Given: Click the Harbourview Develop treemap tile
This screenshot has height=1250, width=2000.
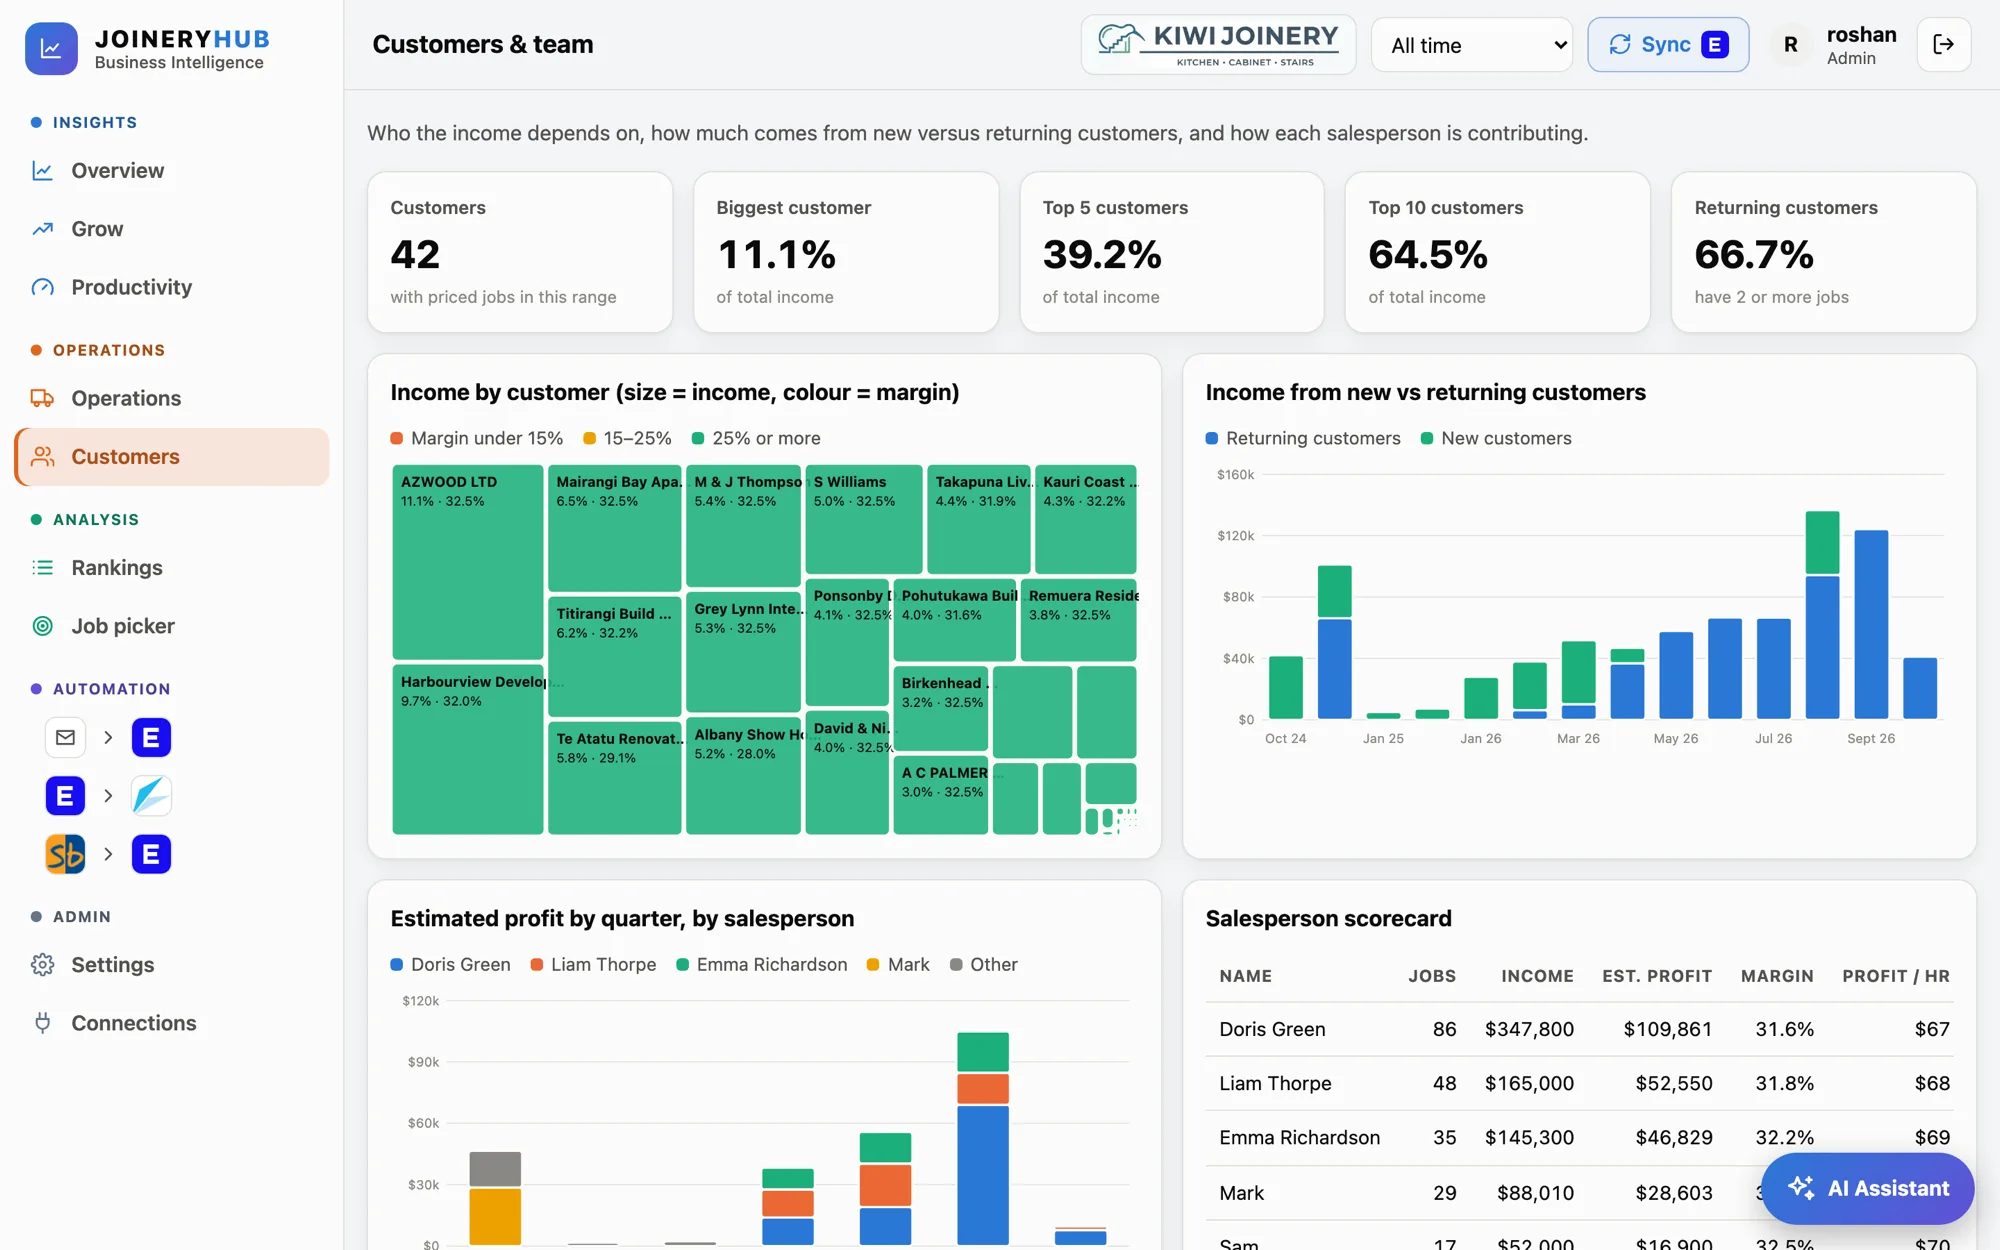Looking at the screenshot, I should pos(468,749).
